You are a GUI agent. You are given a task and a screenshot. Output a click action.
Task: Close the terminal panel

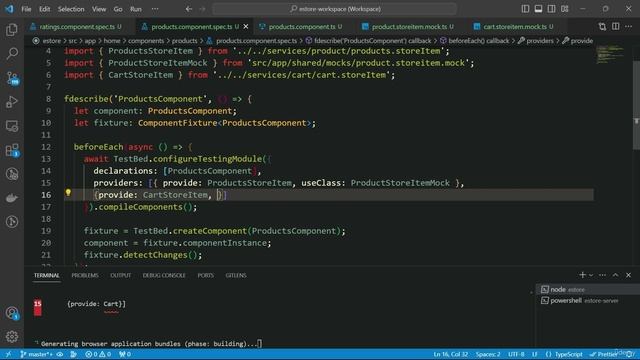(629, 275)
